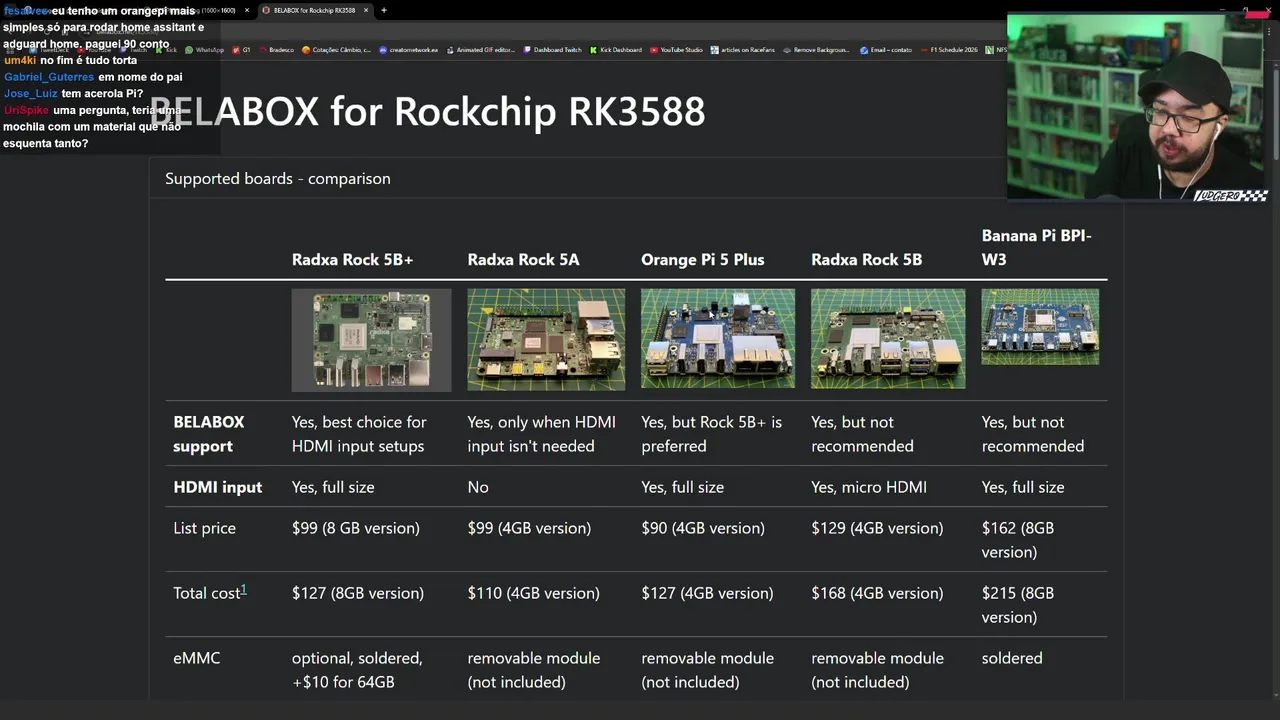Viewport: 1280px width, 720px height.
Task: Click the '$99 (8 GB version)' price
Action: pos(355,528)
